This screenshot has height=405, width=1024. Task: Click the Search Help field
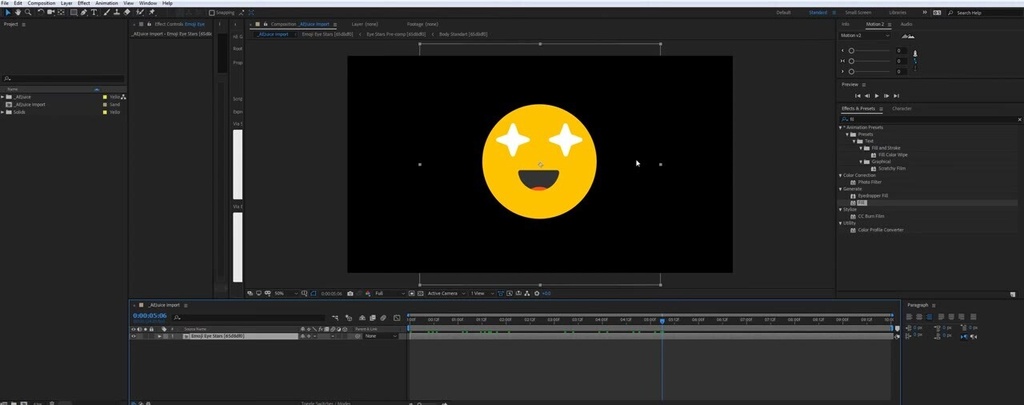(986, 12)
